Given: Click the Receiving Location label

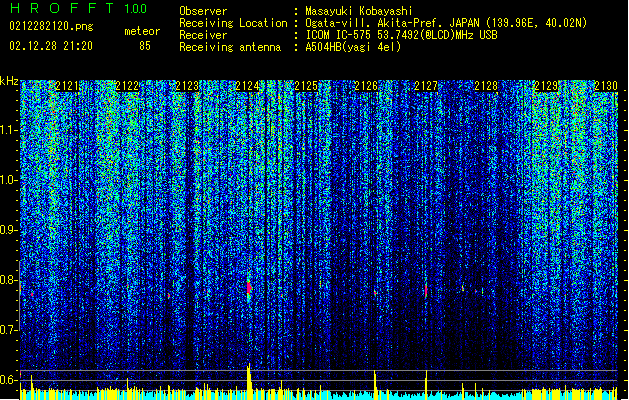Looking at the screenshot, I should pyautogui.click(x=233, y=23).
